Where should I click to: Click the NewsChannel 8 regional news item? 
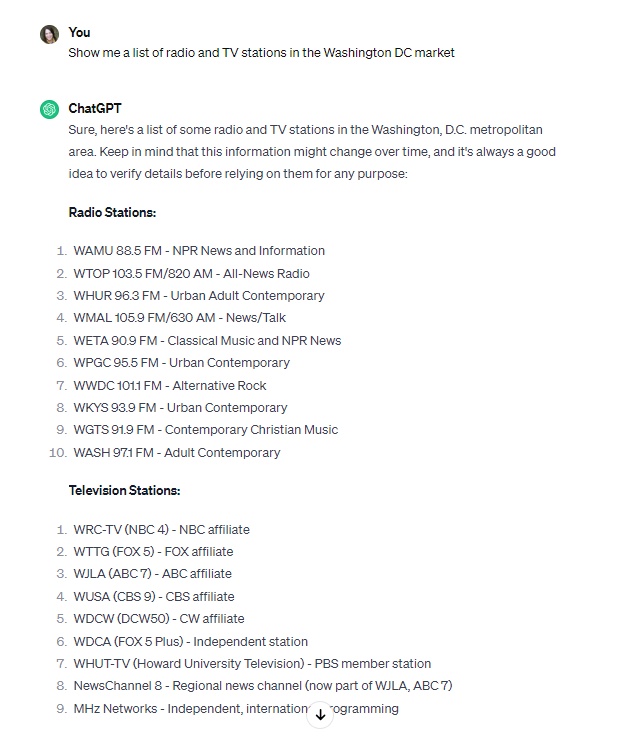262,685
